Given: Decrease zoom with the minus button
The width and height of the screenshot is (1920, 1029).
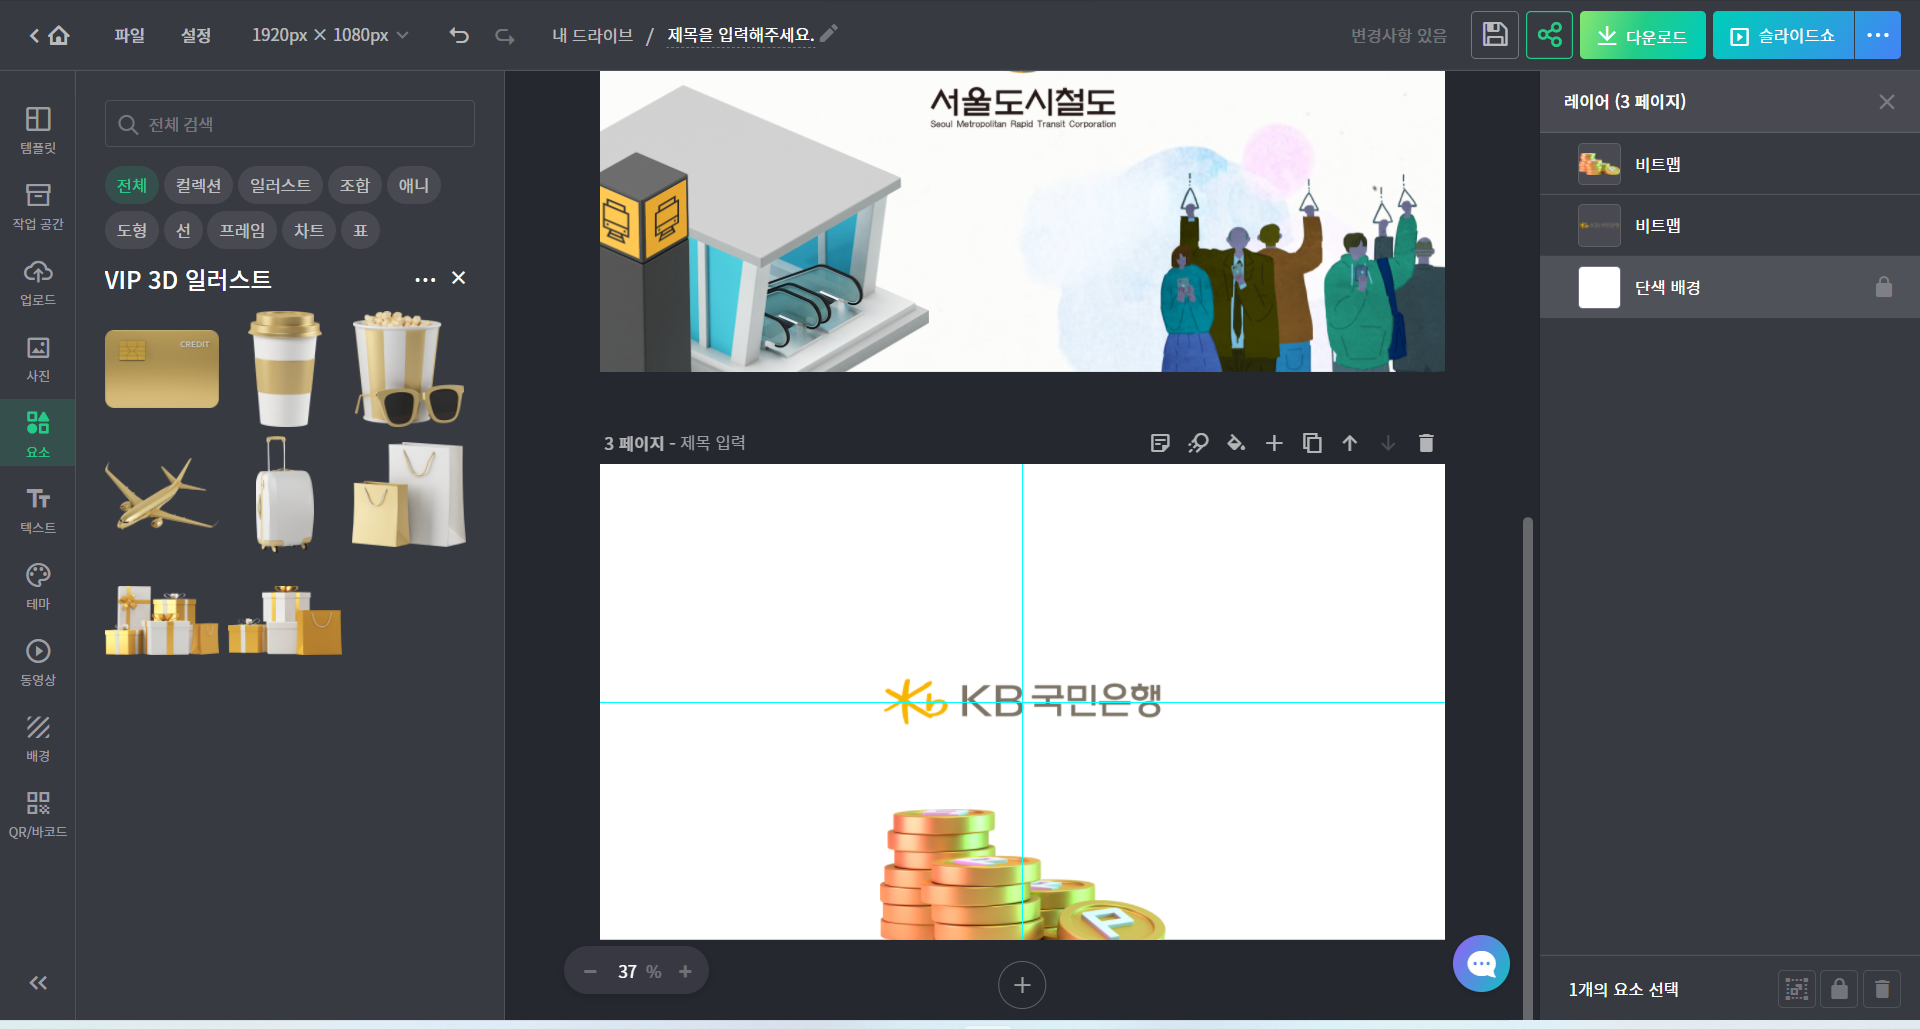Looking at the screenshot, I should coord(590,972).
